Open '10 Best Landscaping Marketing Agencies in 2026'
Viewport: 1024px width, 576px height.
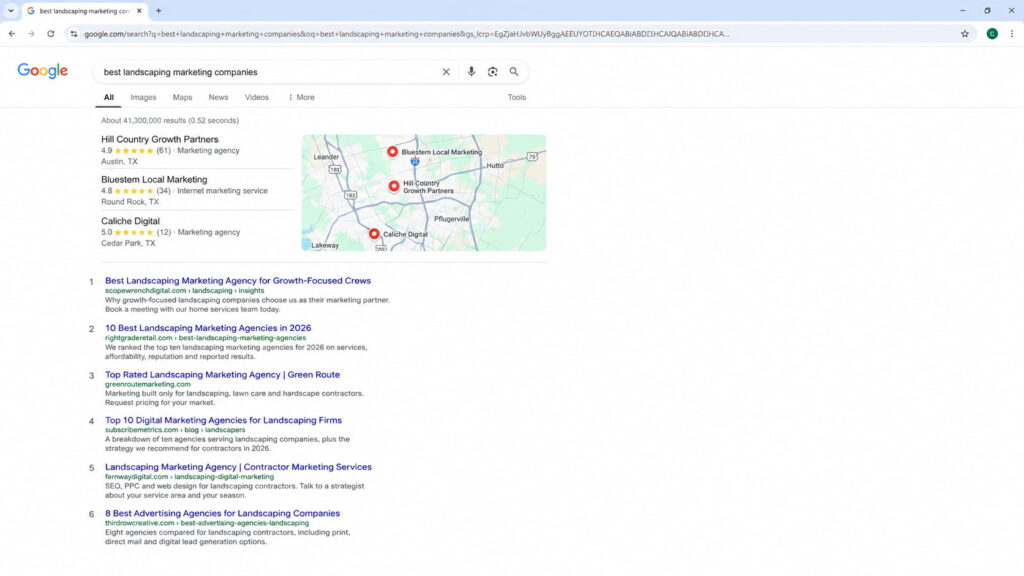point(208,328)
